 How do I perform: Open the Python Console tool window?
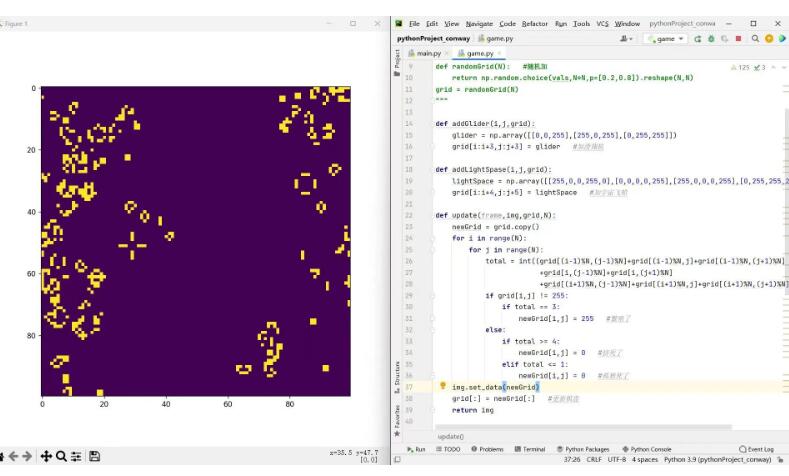point(651,451)
